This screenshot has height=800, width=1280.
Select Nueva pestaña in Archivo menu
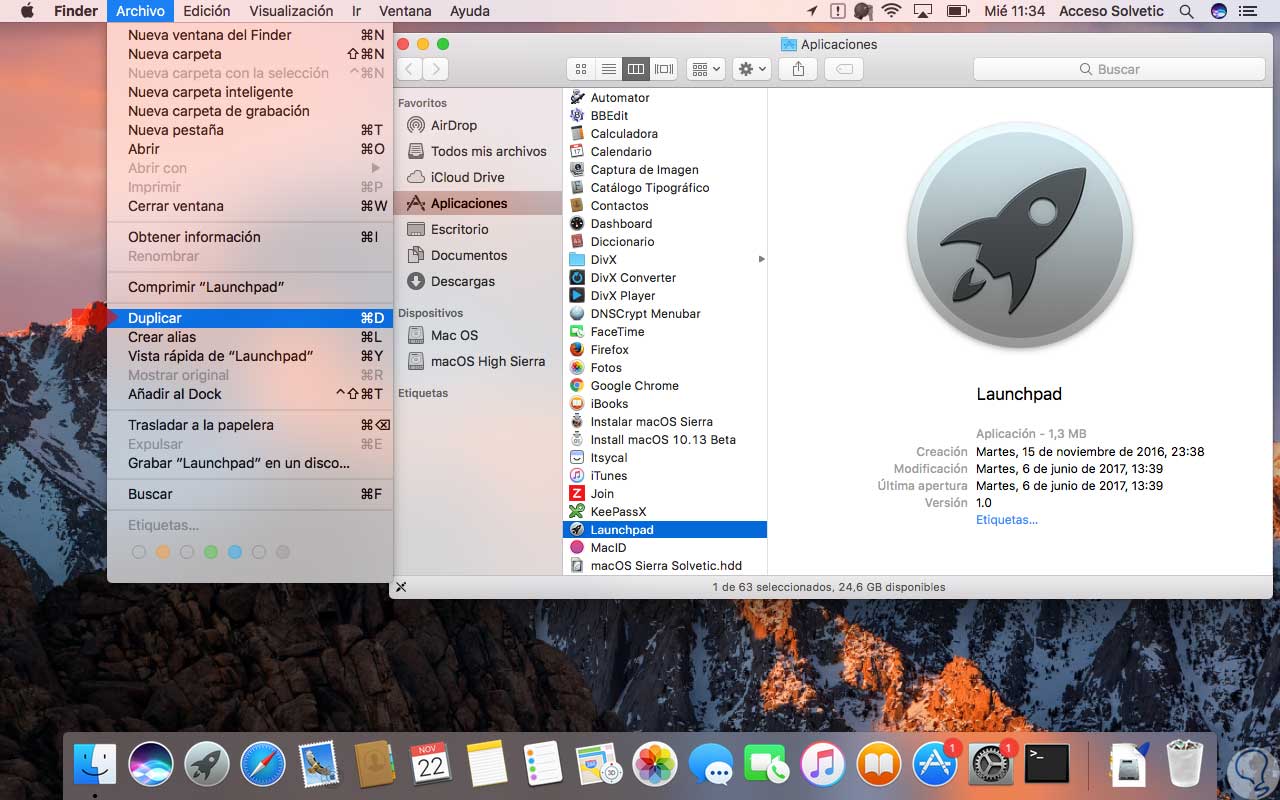pos(250,130)
